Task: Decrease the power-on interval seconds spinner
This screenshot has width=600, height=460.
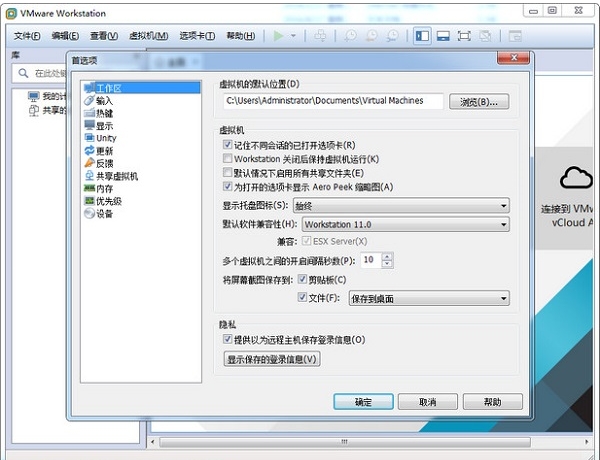Action: click(387, 263)
